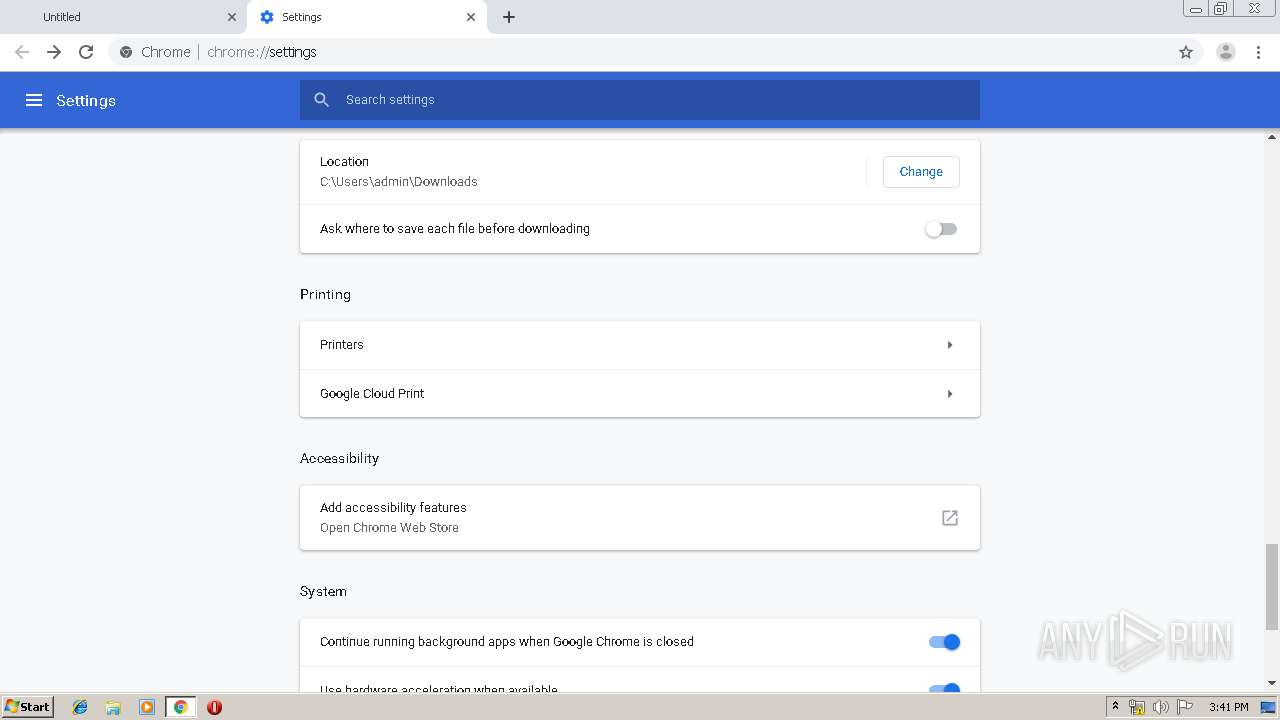The image size is (1280, 720).
Task: Open the Opera icon in the taskbar
Action: 214,707
